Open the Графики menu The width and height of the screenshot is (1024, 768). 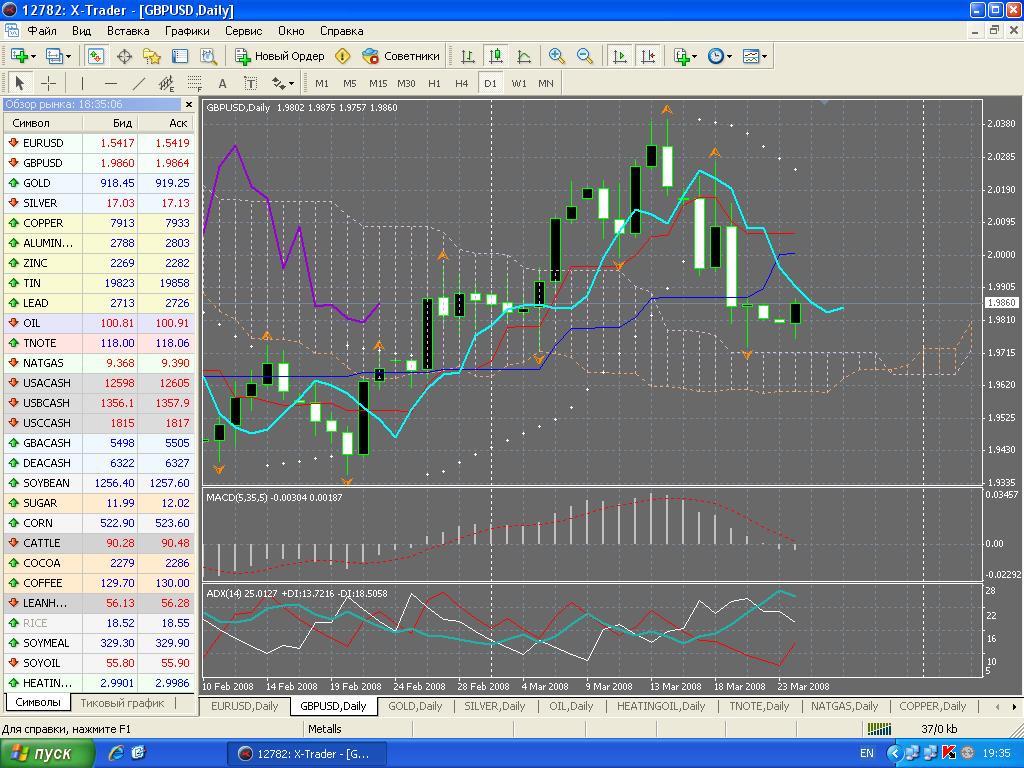point(187,31)
